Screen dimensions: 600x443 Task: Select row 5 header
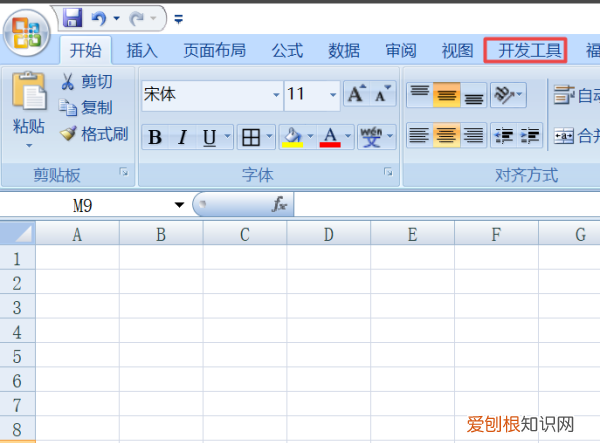pyautogui.click(x=17, y=356)
